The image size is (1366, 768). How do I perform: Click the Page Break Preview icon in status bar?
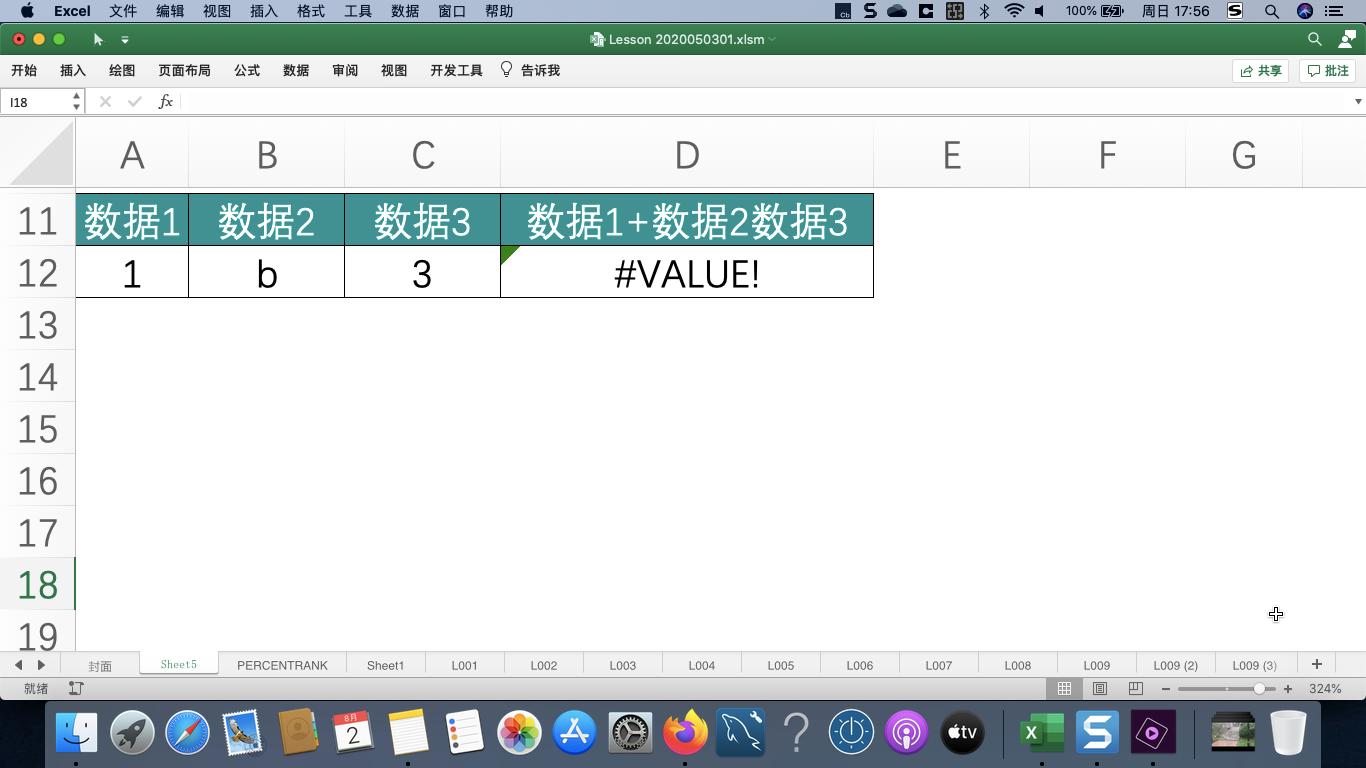click(x=1135, y=688)
